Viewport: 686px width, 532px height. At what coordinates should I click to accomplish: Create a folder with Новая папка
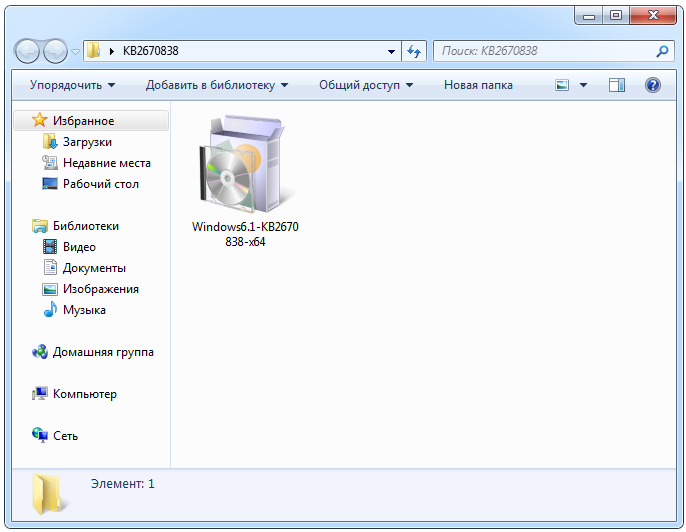click(x=478, y=85)
